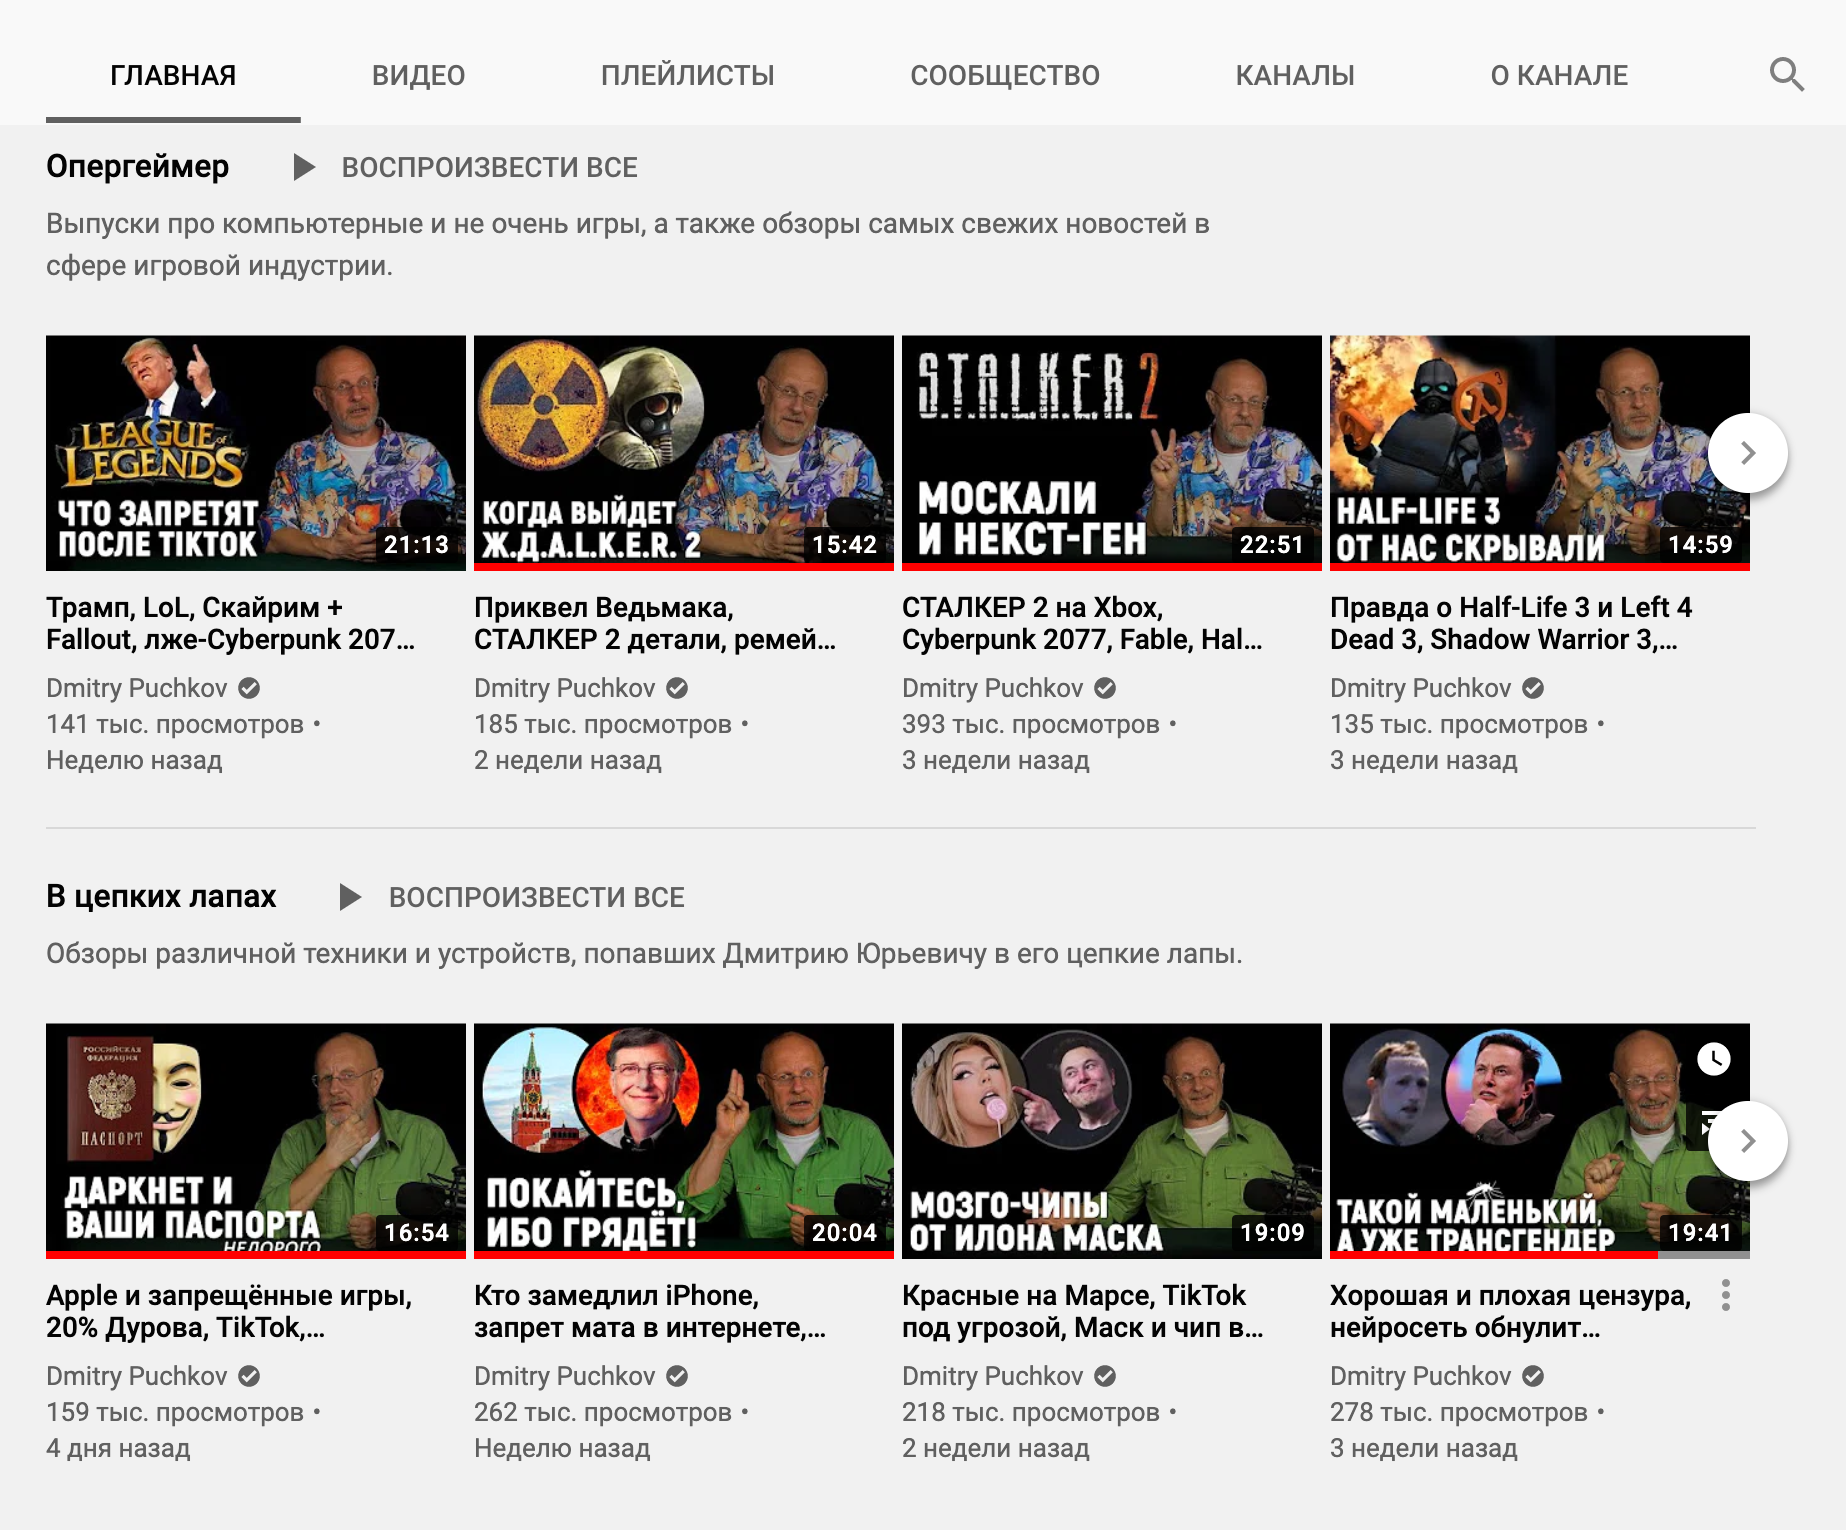Open the Плейлисты tab
This screenshot has height=1530, width=1846.
tap(688, 75)
